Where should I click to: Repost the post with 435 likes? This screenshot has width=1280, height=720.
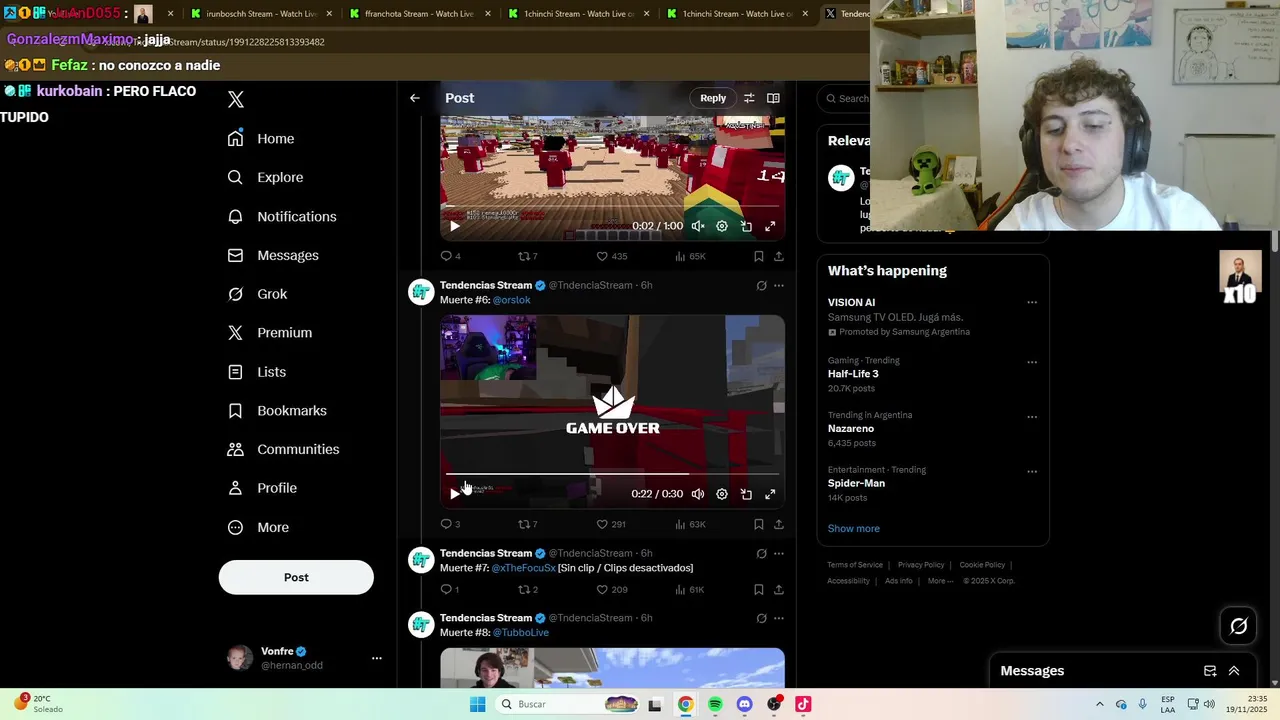(x=528, y=256)
